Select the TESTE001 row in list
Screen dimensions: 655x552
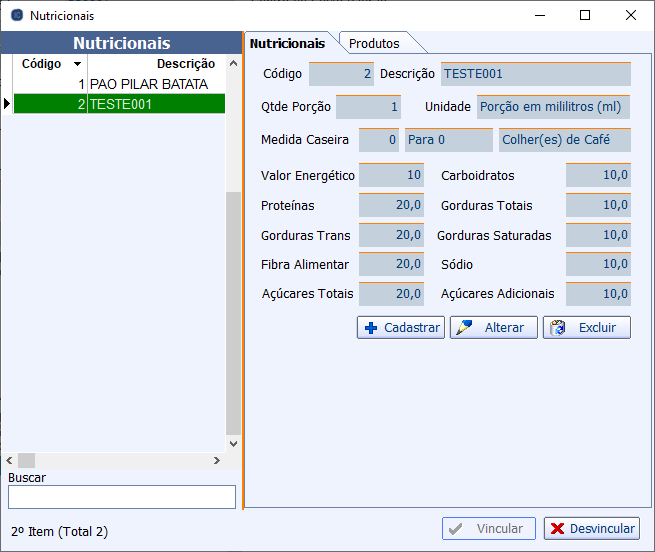click(148, 104)
